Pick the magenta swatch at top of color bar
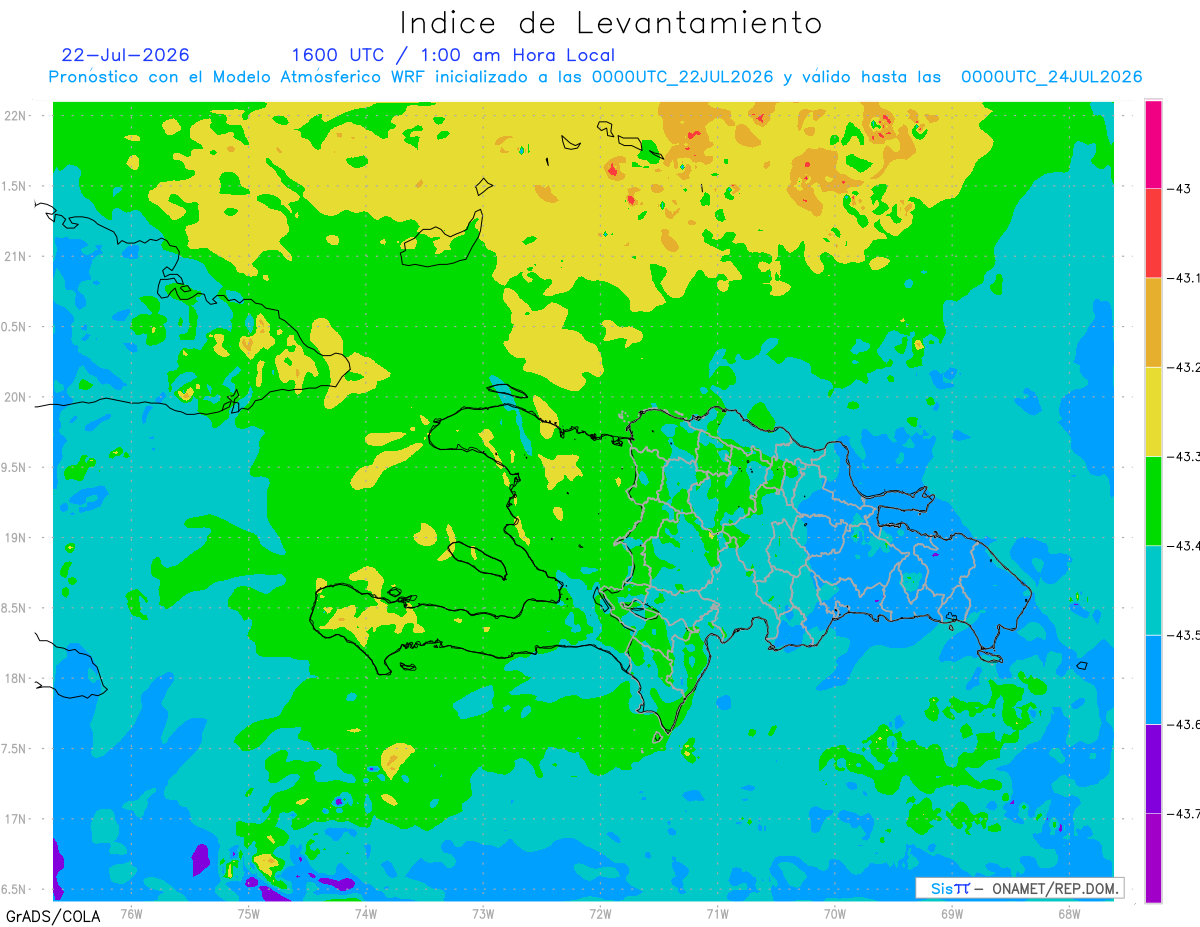This screenshot has width=1200, height=927. click(x=1153, y=144)
